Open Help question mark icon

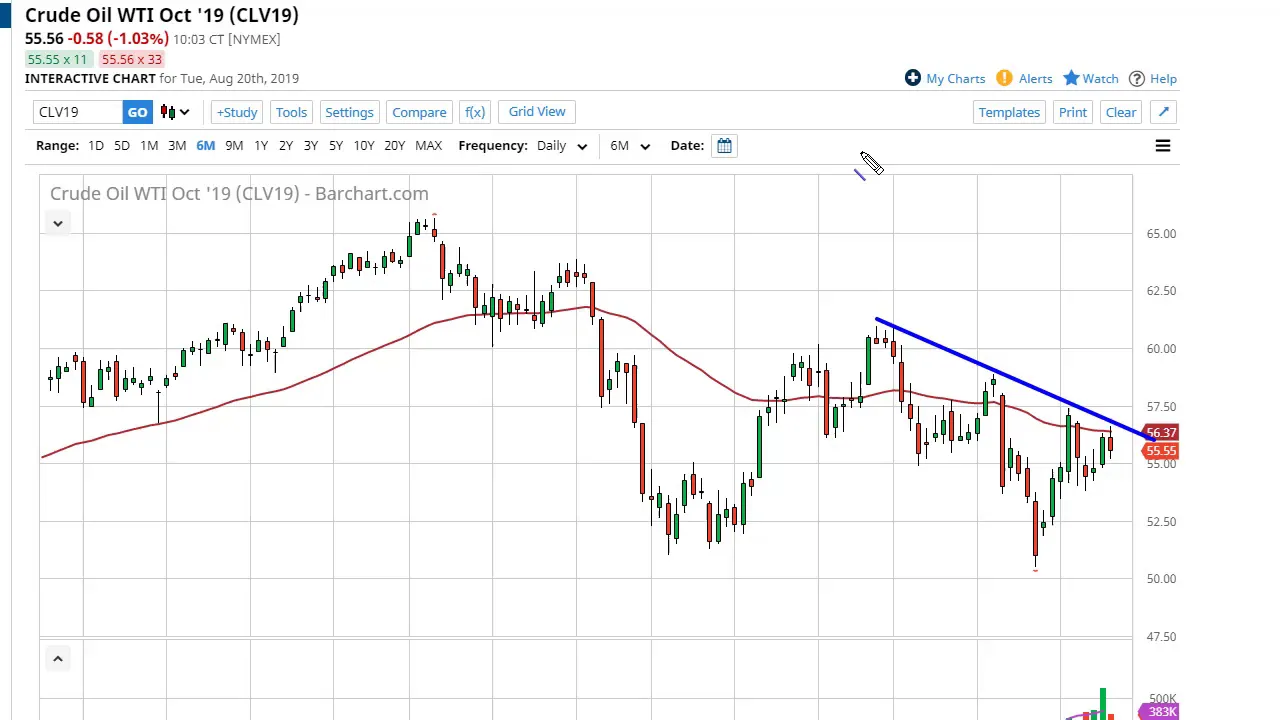coord(1137,78)
